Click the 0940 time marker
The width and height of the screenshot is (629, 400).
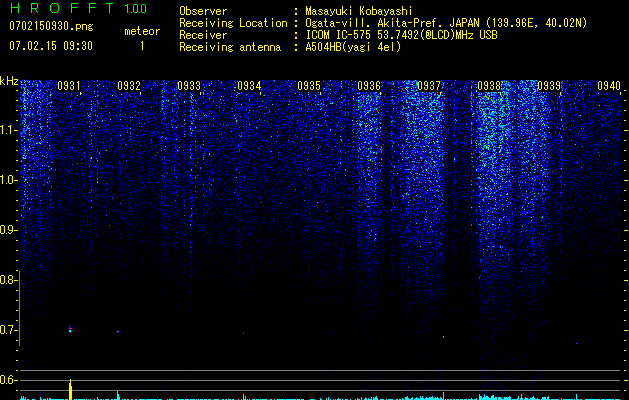[609, 85]
